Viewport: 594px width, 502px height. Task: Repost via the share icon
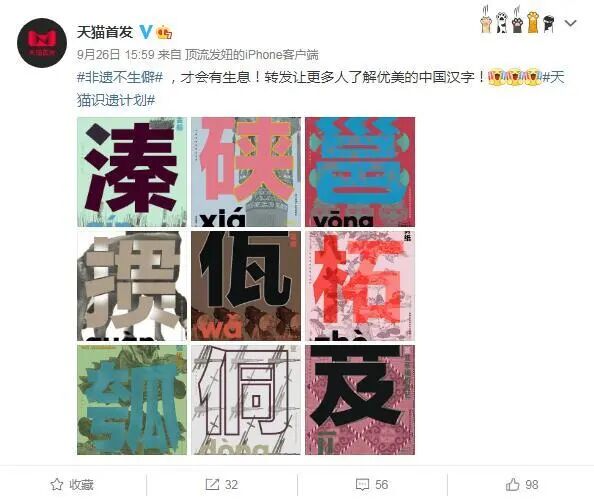[x=212, y=485]
